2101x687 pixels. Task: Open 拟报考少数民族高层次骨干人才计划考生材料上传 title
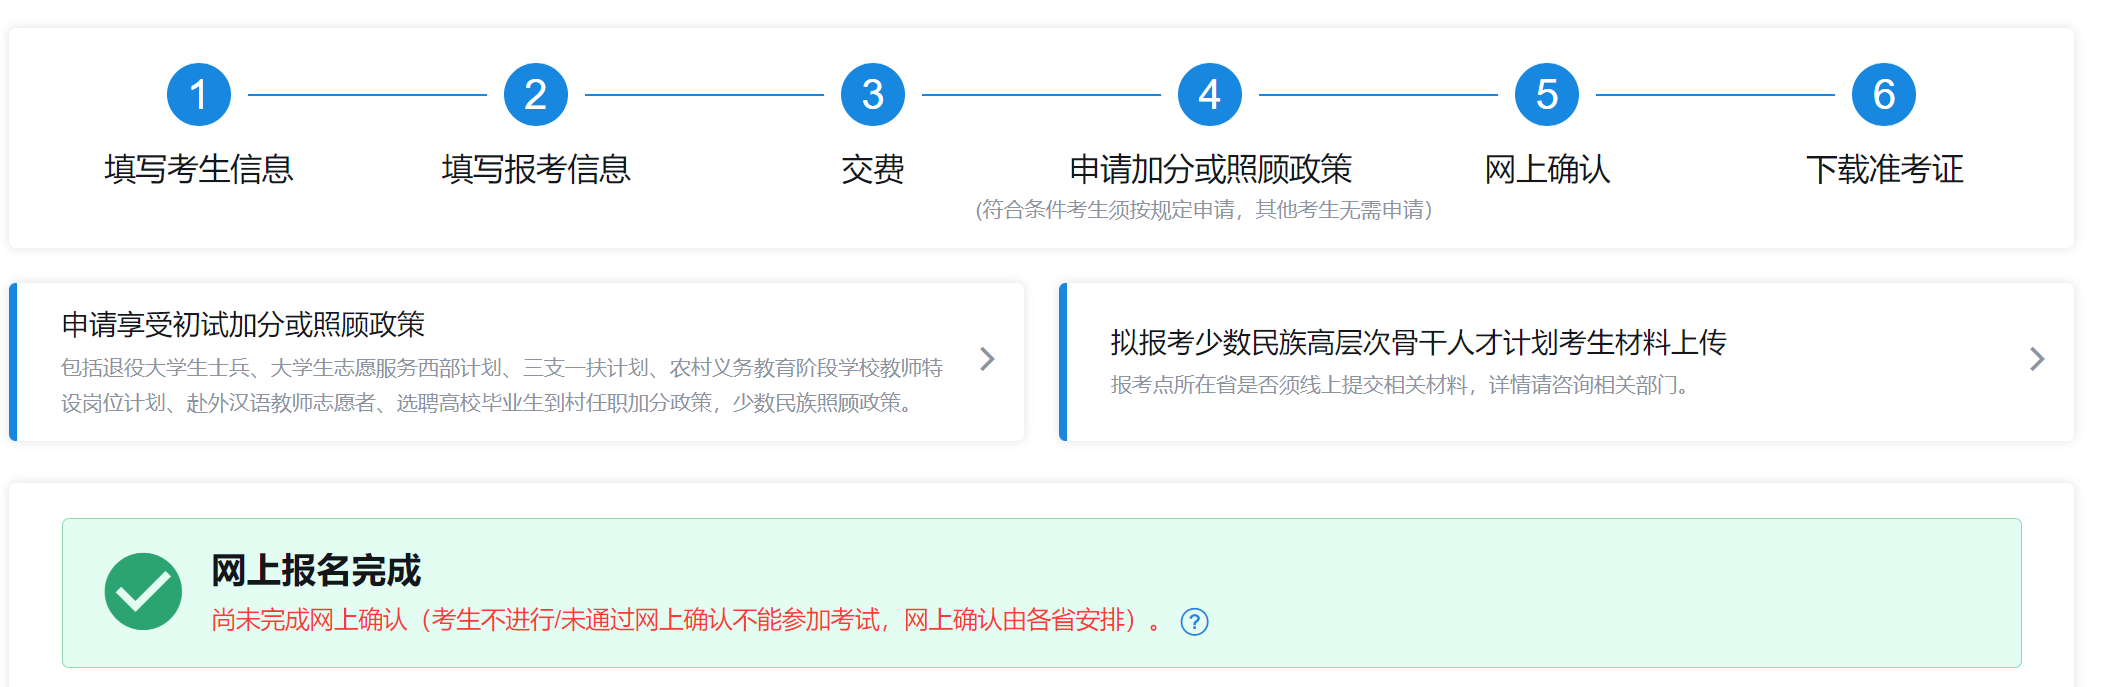[x=1418, y=343]
